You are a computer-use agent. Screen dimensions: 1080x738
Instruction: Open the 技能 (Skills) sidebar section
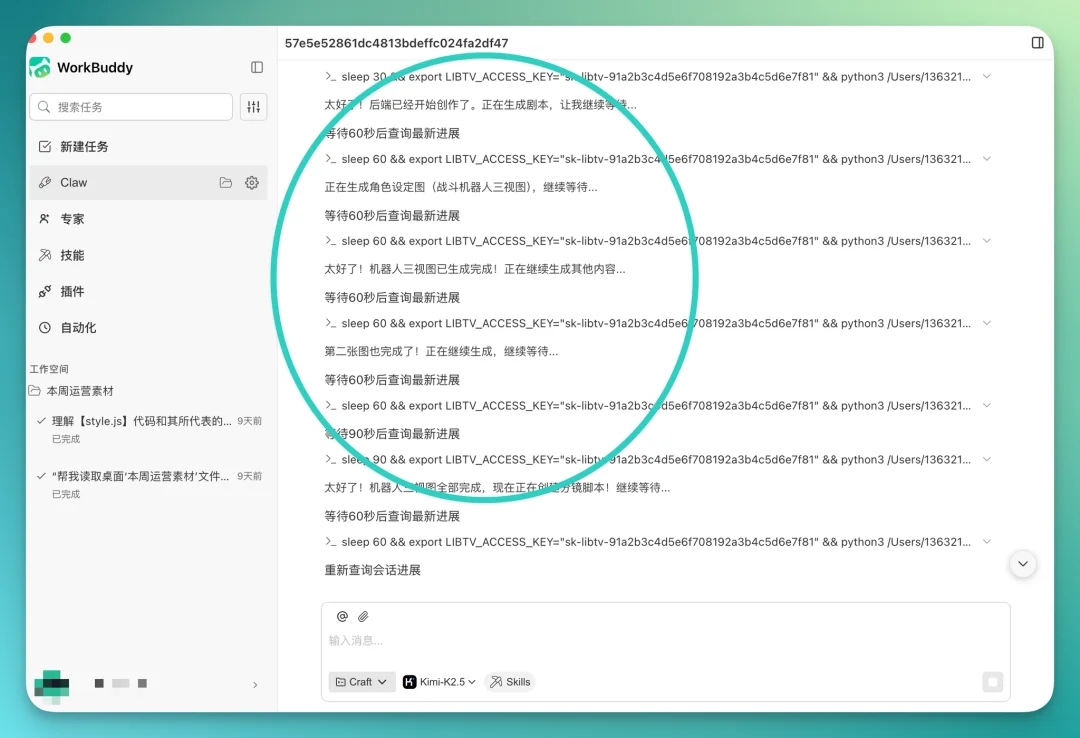[x=72, y=255]
